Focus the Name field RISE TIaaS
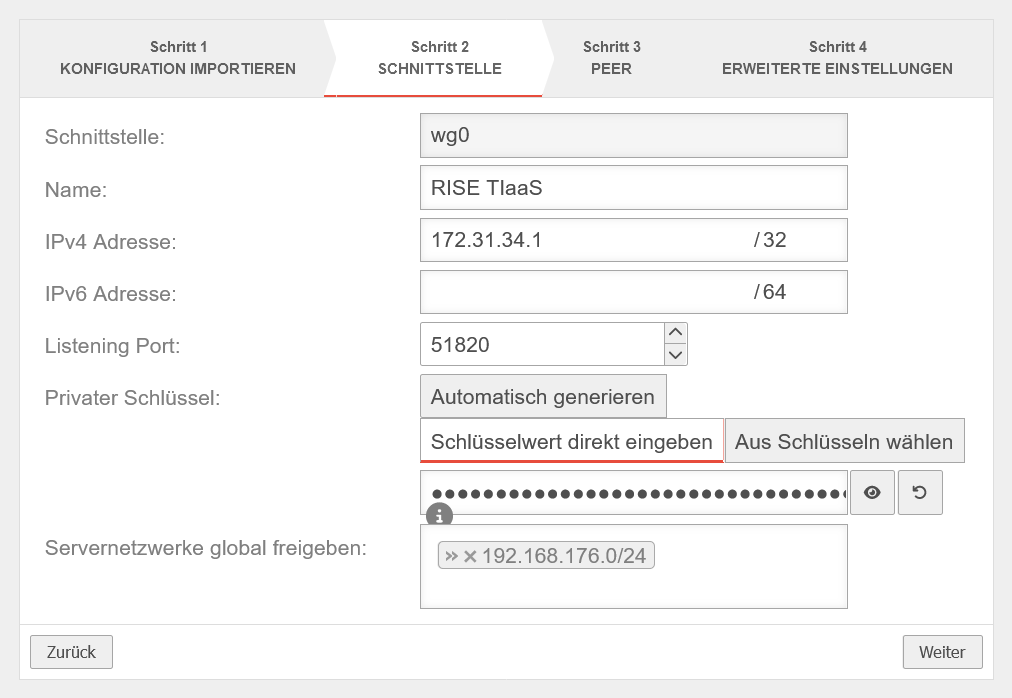The image size is (1012, 698). [x=633, y=187]
